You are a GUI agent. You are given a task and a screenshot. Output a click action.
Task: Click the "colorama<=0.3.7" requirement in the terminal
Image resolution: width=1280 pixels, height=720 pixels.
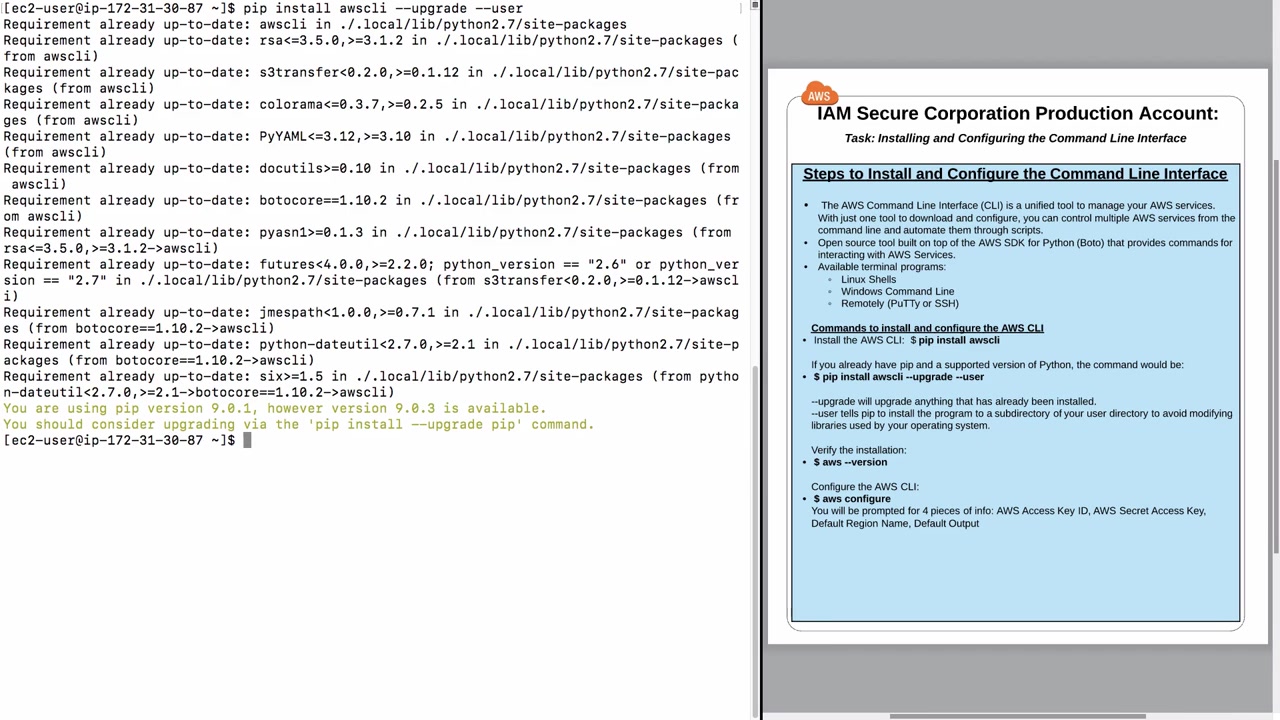click(371, 112)
